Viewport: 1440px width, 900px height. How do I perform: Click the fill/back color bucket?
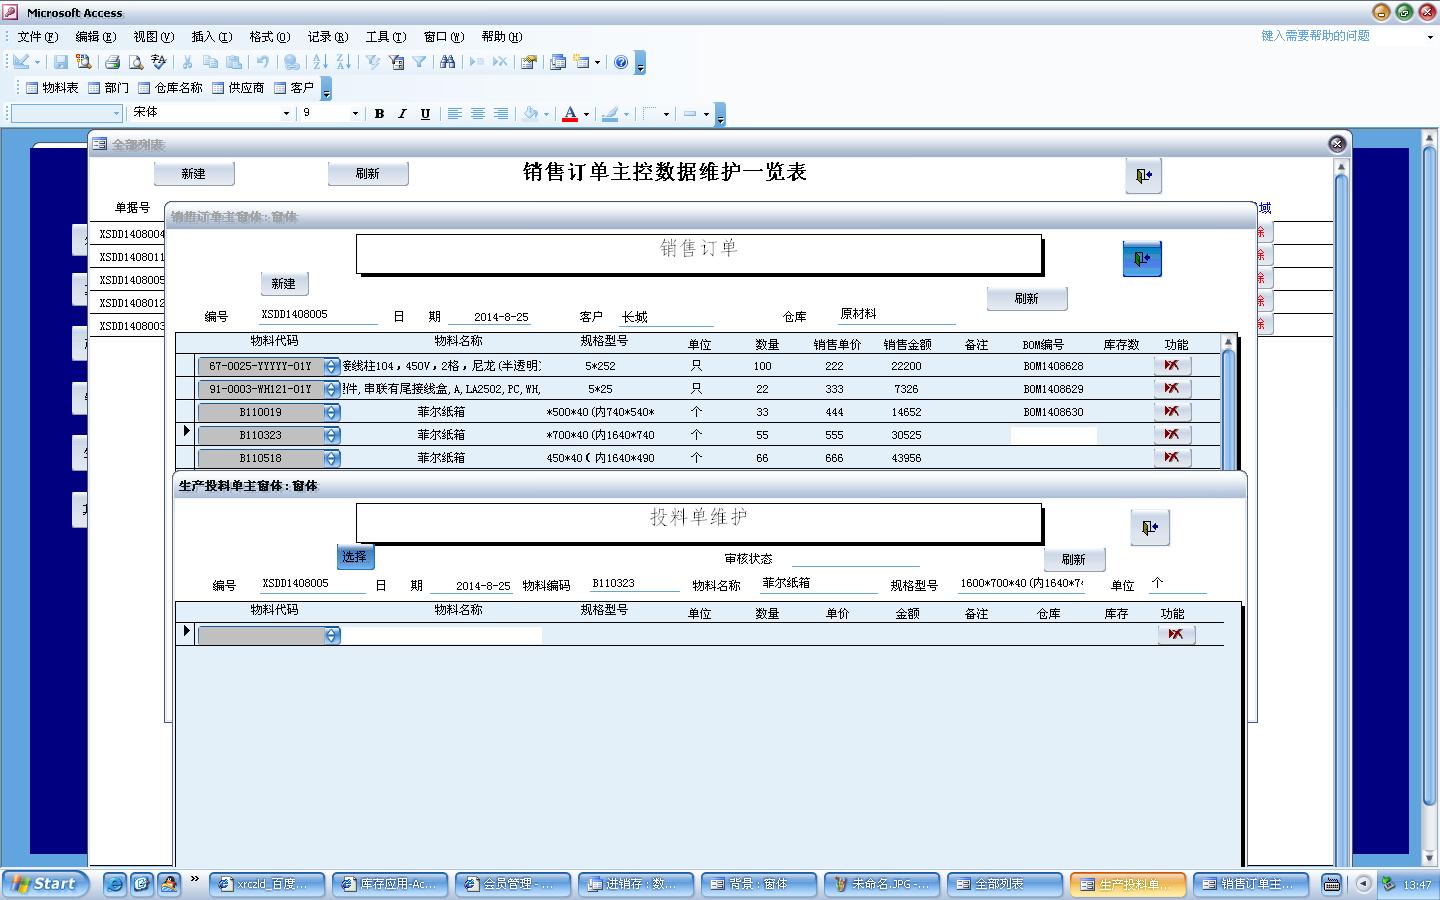(531, 114)
